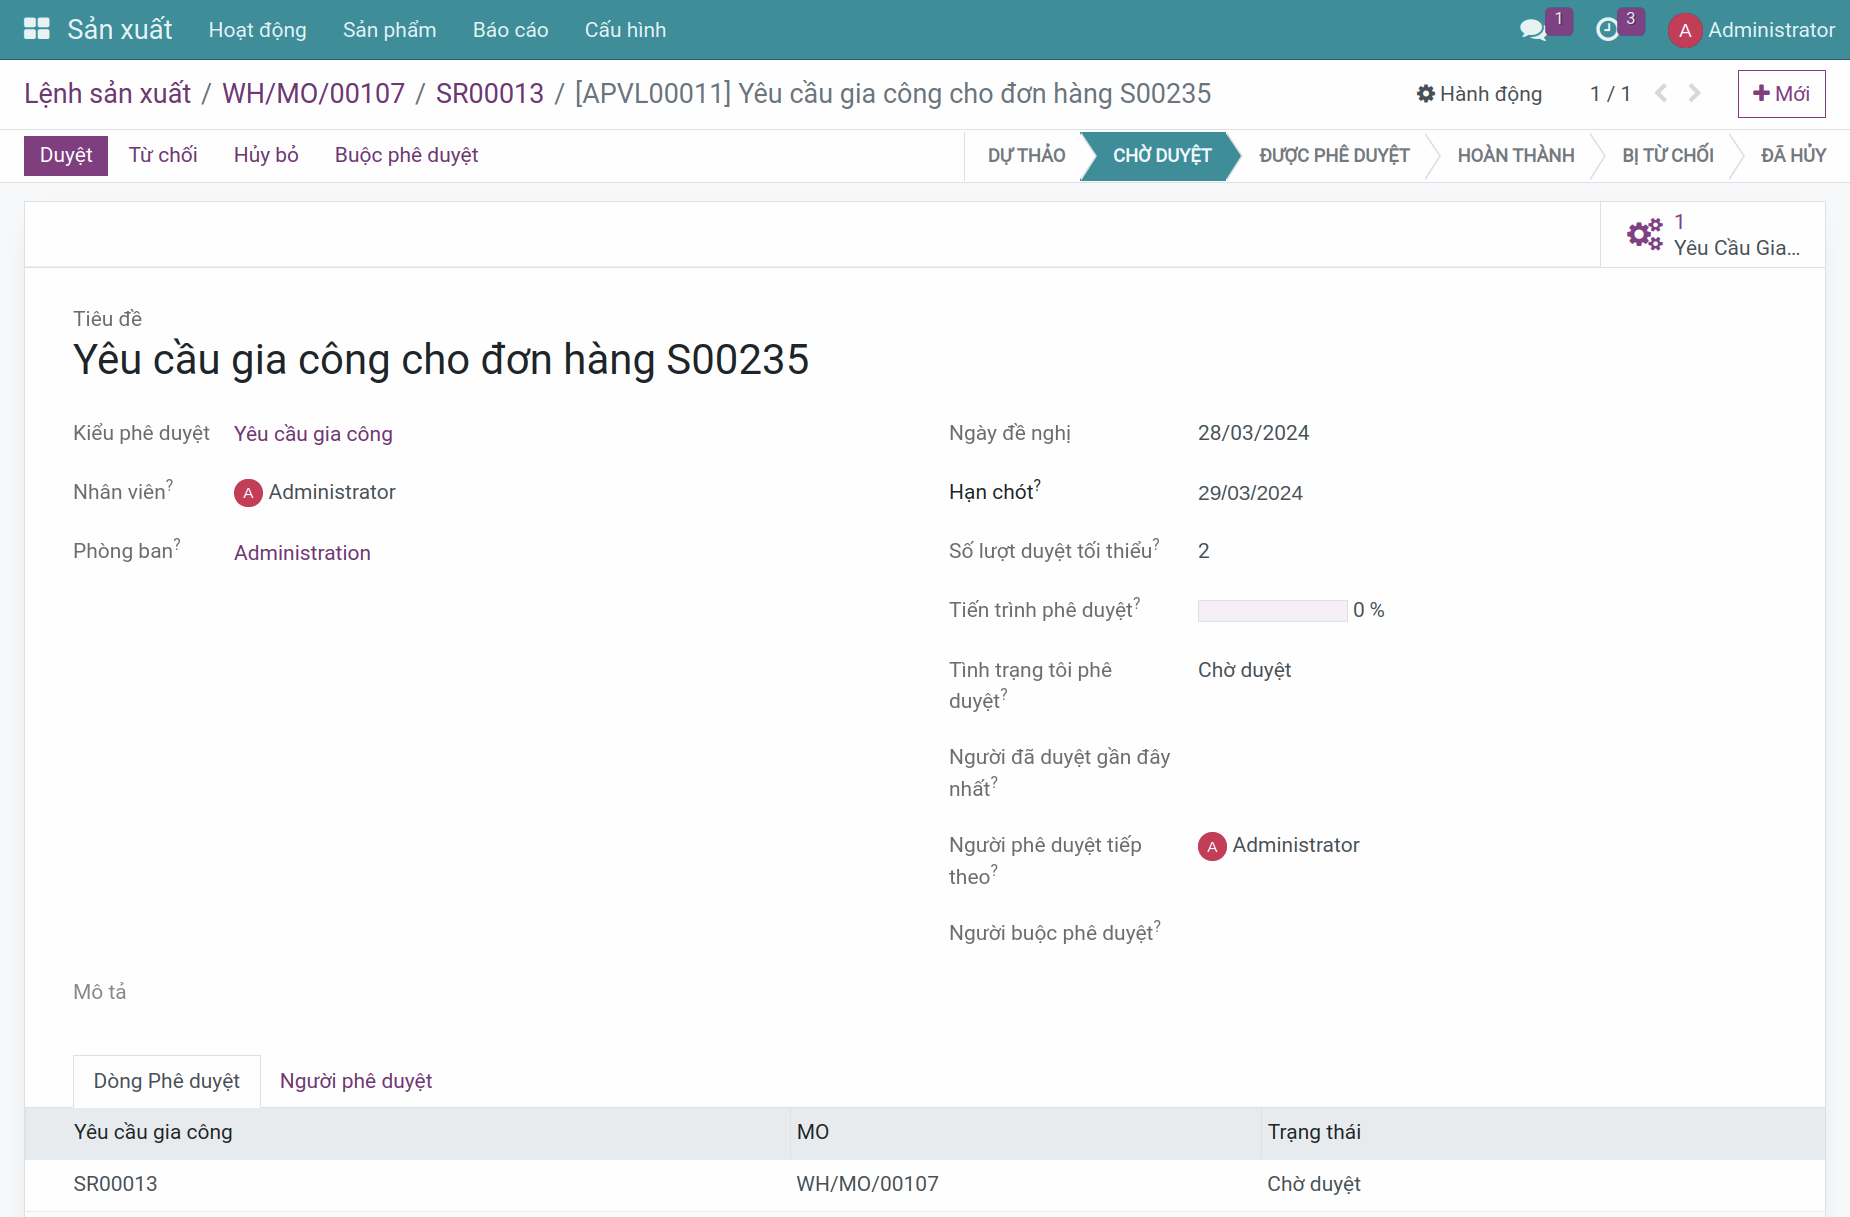Click the SR00013 row in approval lines
Viewport: 1850px width, 1217px height.
(x=925, y=1185)
